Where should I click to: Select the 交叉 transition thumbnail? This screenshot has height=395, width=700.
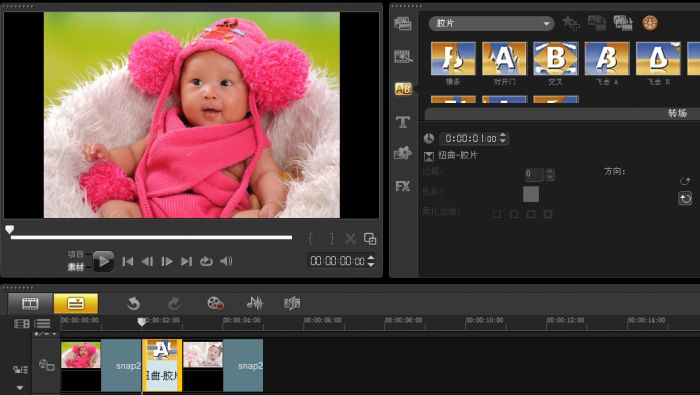tap(556, 58)
